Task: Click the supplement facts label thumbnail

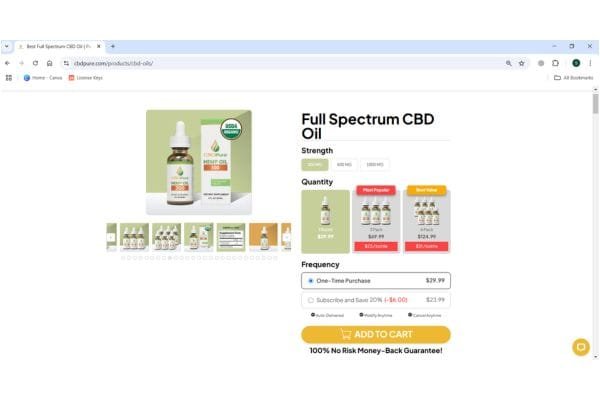Action: pyautogui.click(x=231, y=237)
